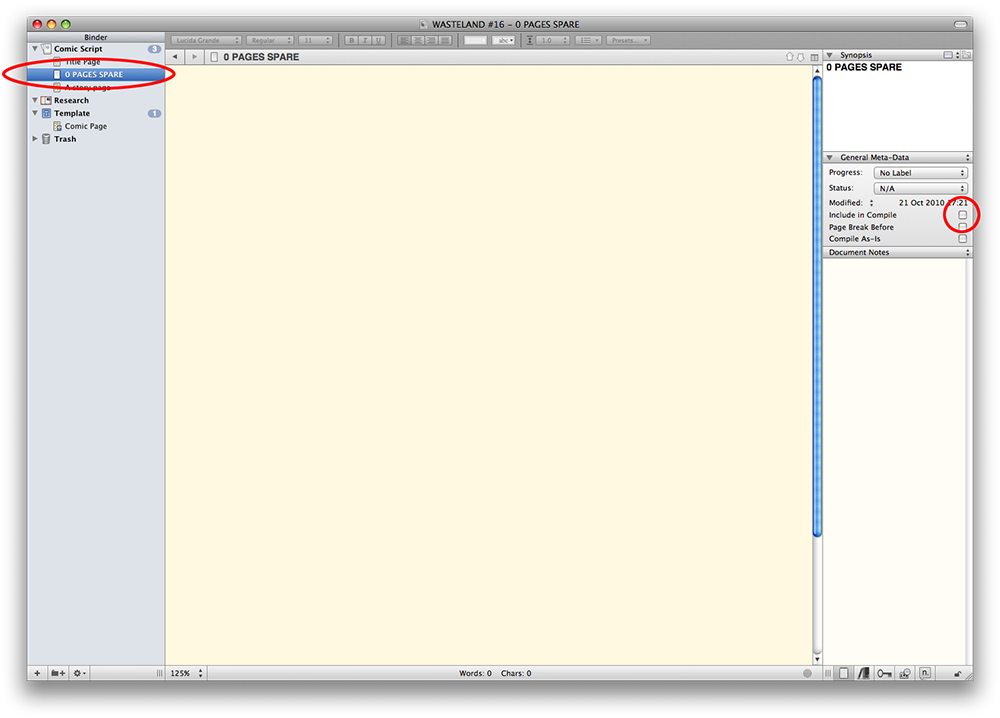Change the 125% zoom level selector

pos(186,674)
